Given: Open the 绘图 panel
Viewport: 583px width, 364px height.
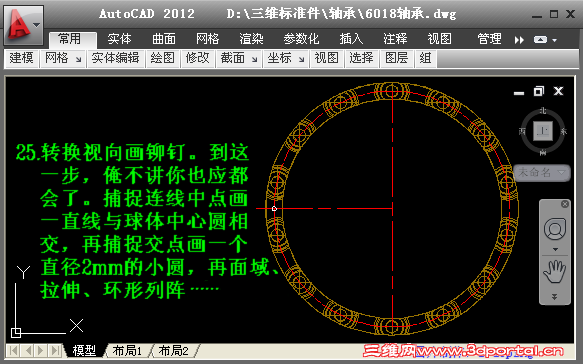Looking at the screenshot, I should tap(162, 58).
